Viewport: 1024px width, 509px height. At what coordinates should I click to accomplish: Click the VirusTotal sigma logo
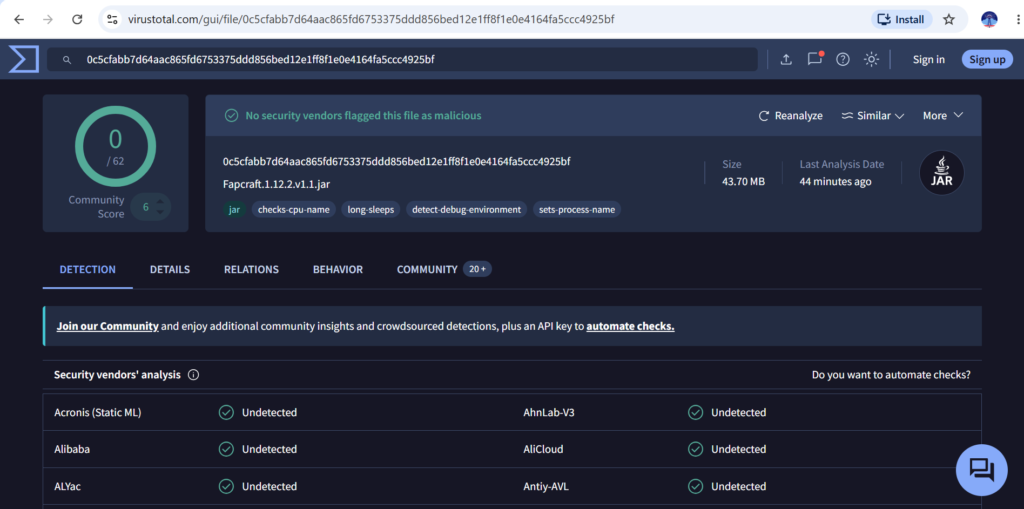23,59
